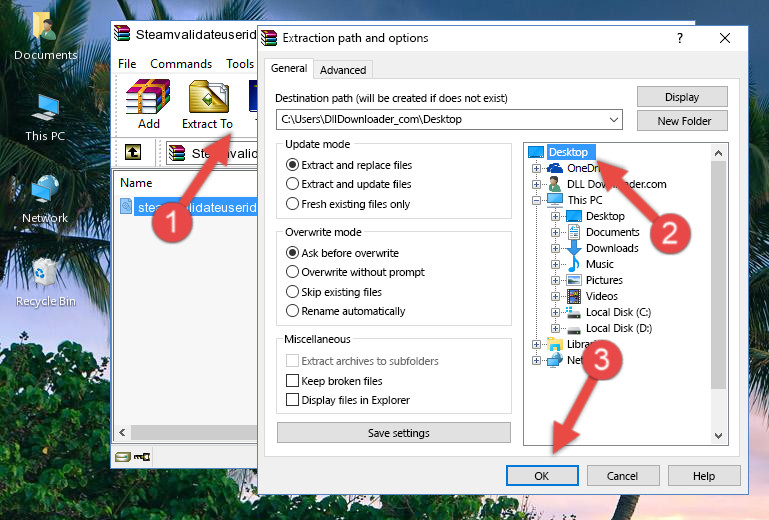Image resolution: width=769 pixels, height=520 pixels.
Task: Expand the Pictures tree node
Action: click(x=555, y=281)
